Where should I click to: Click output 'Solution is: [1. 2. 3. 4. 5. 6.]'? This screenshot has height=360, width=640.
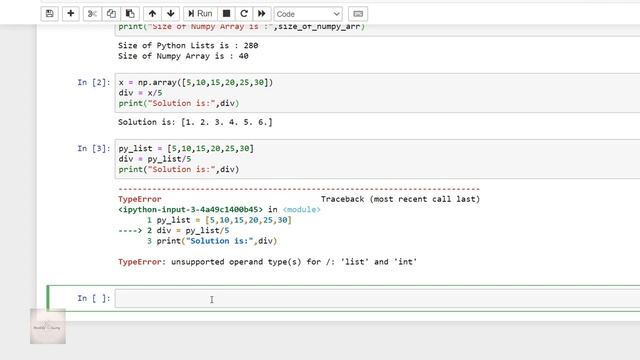(195, 122)
